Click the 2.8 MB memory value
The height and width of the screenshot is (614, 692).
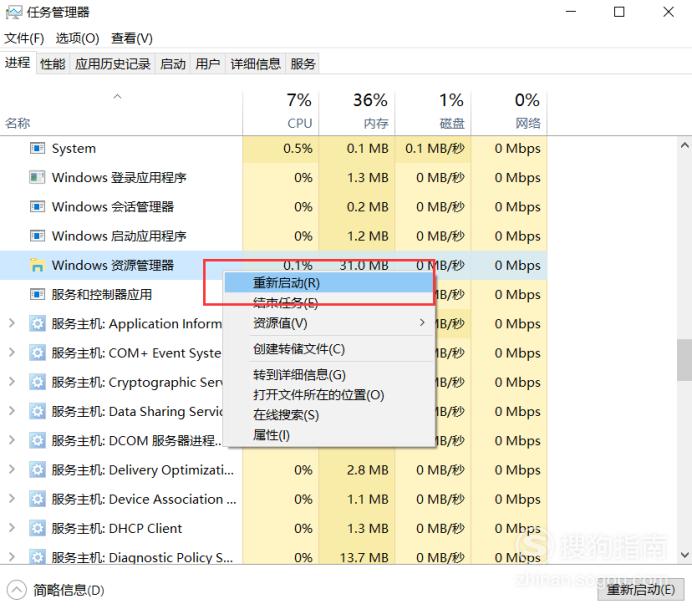pyautogui.click(x=367, y=470)
